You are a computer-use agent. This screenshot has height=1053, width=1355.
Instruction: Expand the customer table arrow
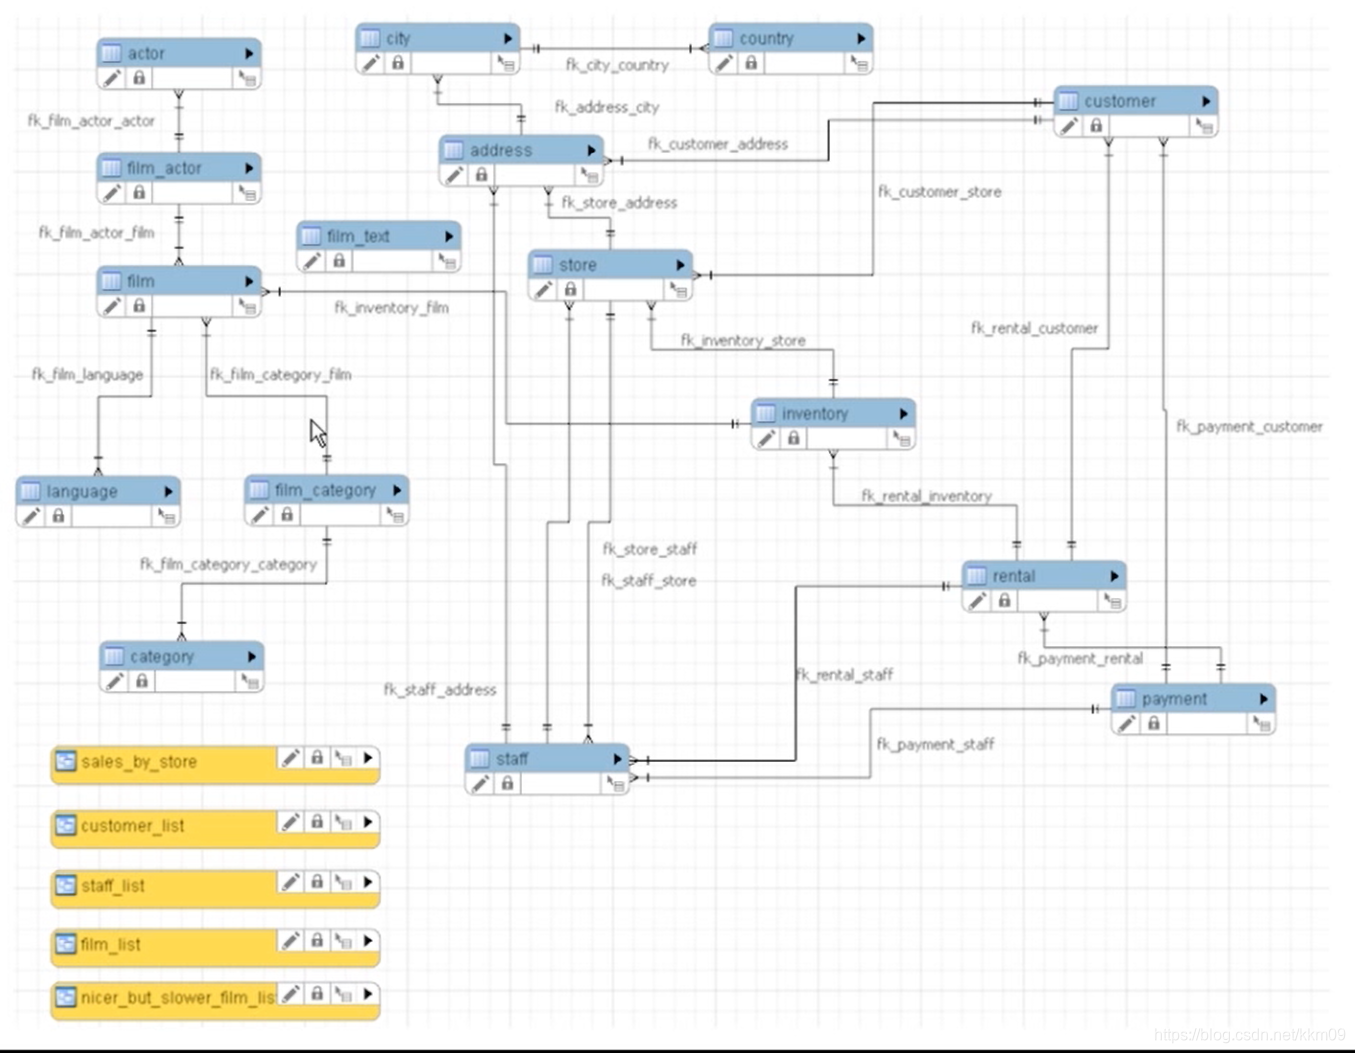click(1206, 101)
